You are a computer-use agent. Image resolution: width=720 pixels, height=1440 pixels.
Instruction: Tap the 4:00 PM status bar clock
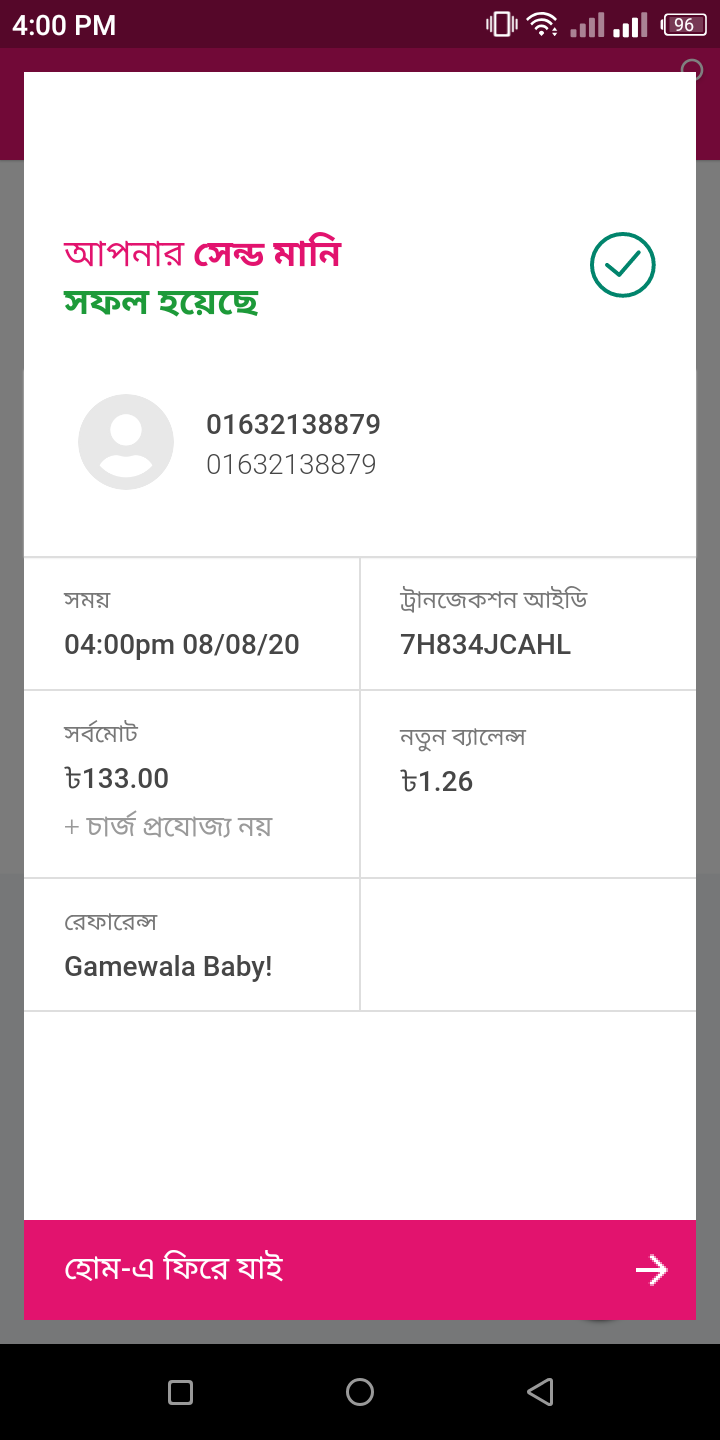(64, 25)
